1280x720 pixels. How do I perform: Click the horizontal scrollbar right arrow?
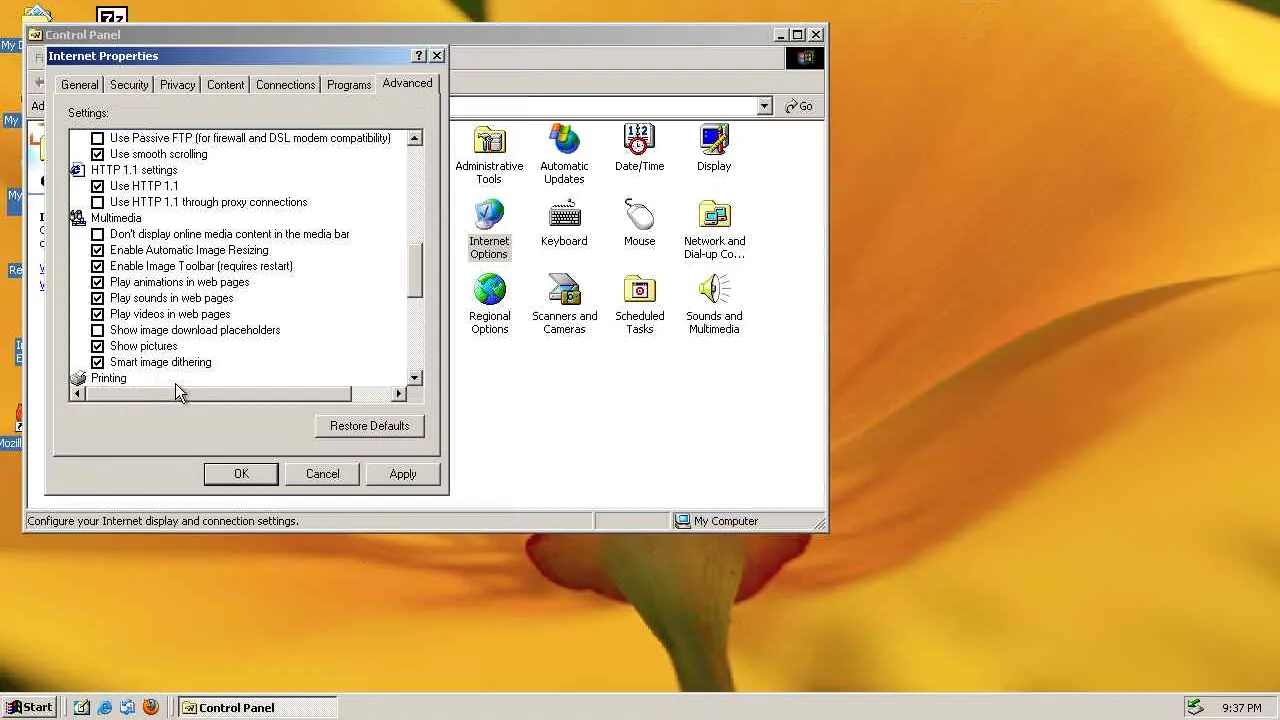point(399,394)
